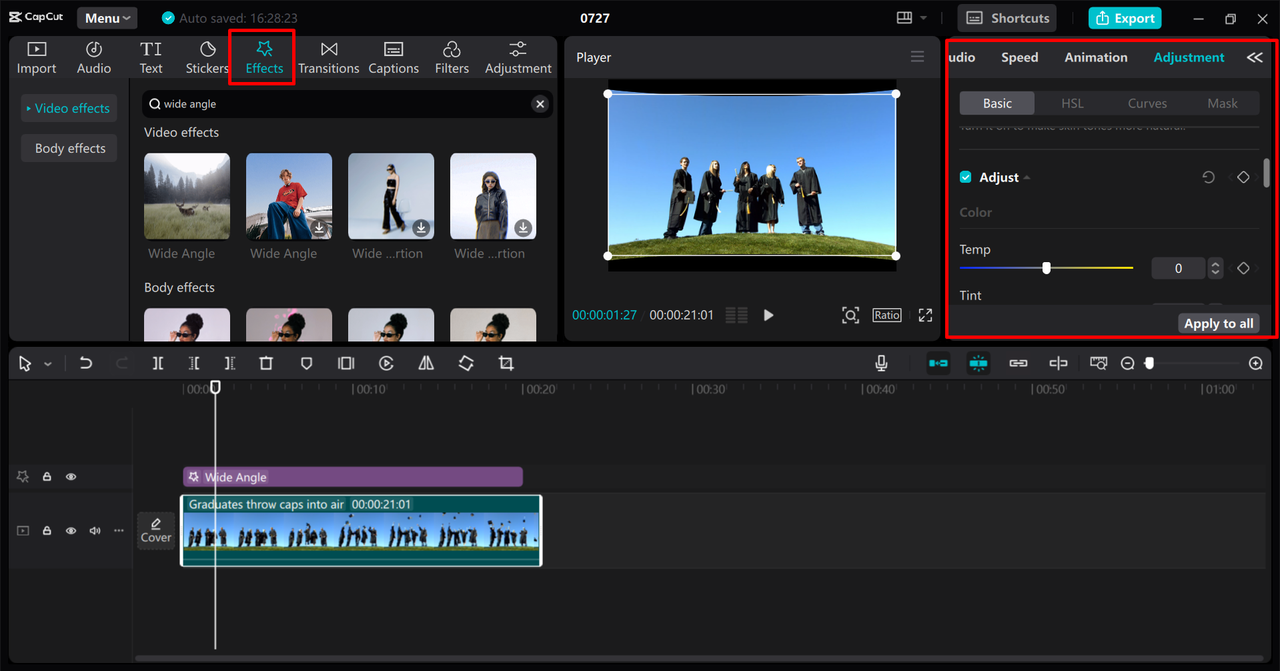Delete the selected clip

(266, 364)
